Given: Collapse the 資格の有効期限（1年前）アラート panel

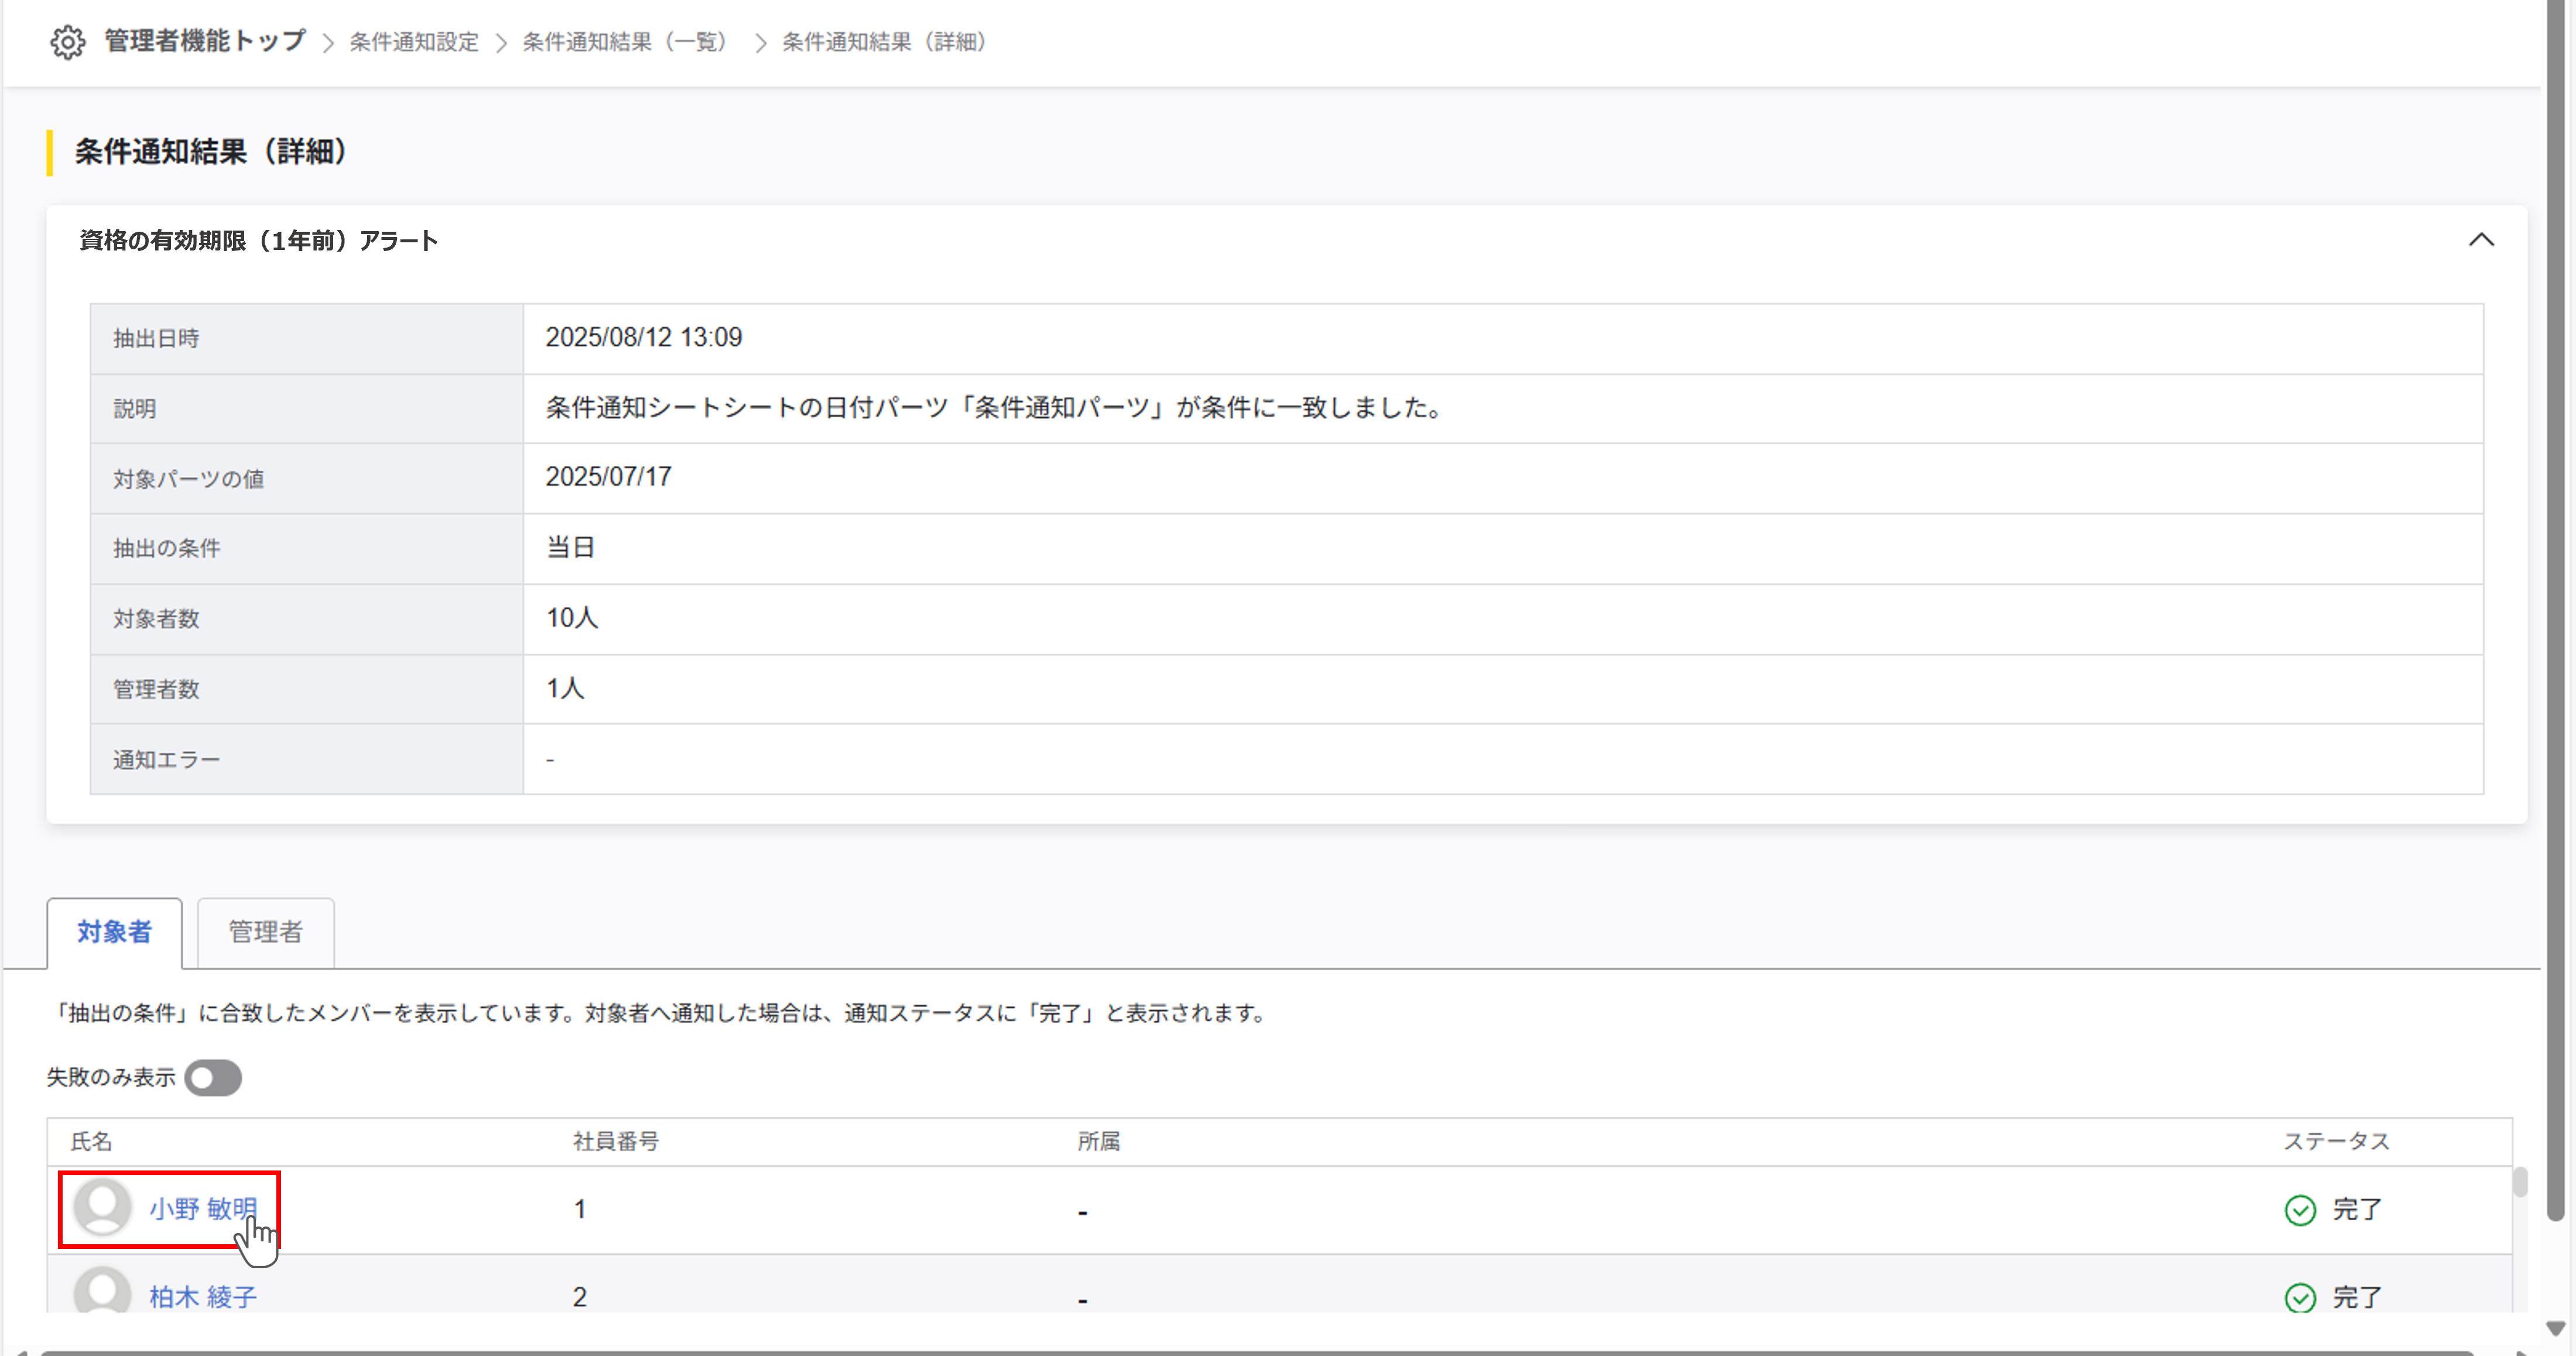Looking at the screenshot, I should pos(2483,240).
